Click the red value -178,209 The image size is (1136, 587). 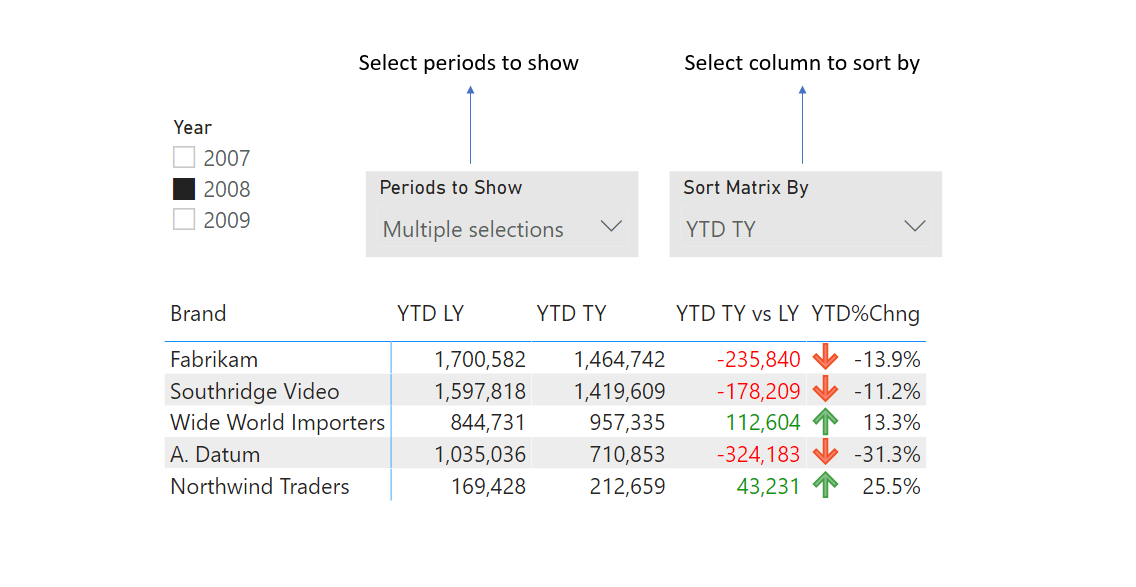[x=759, y=391]
